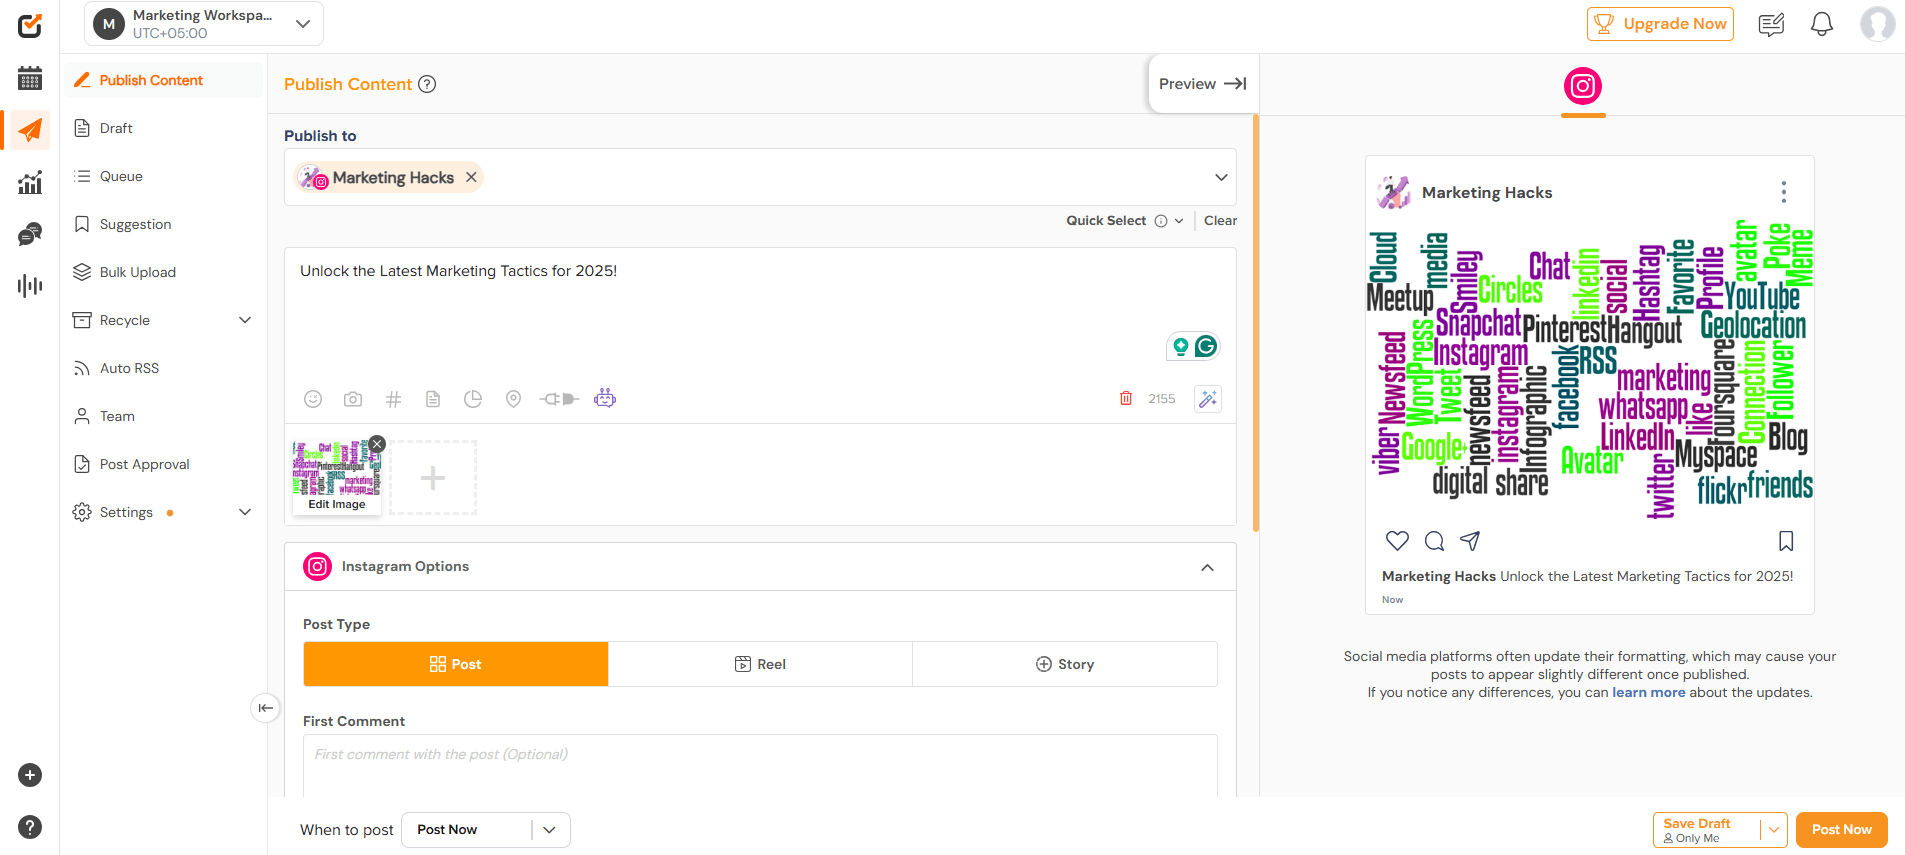Click the heart like icon in preview
1905x855 pixels.
[1397, 541]
